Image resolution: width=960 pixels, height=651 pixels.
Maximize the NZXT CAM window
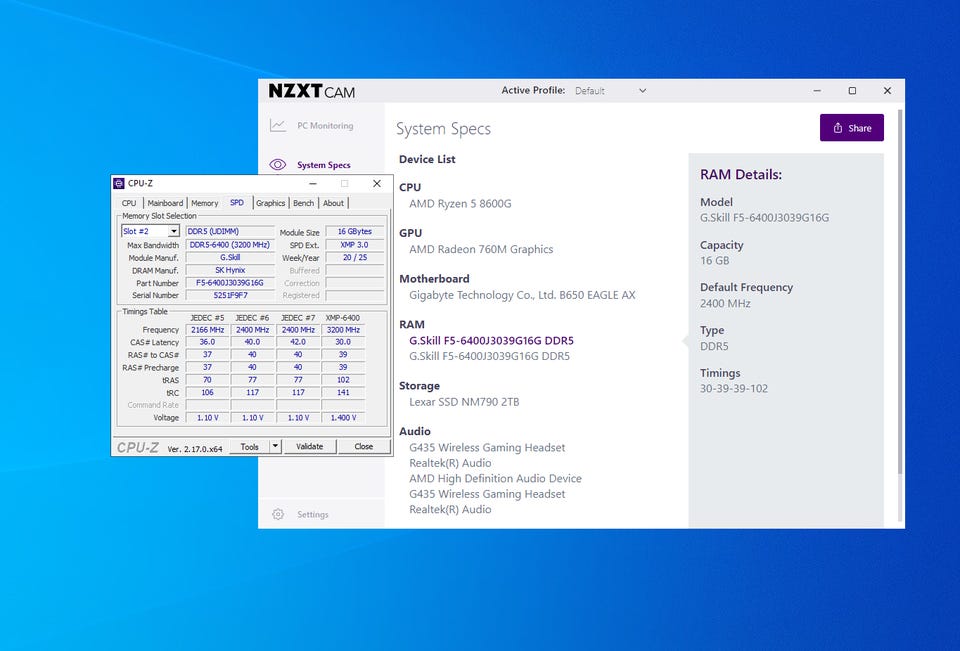(x=852, y=91)
